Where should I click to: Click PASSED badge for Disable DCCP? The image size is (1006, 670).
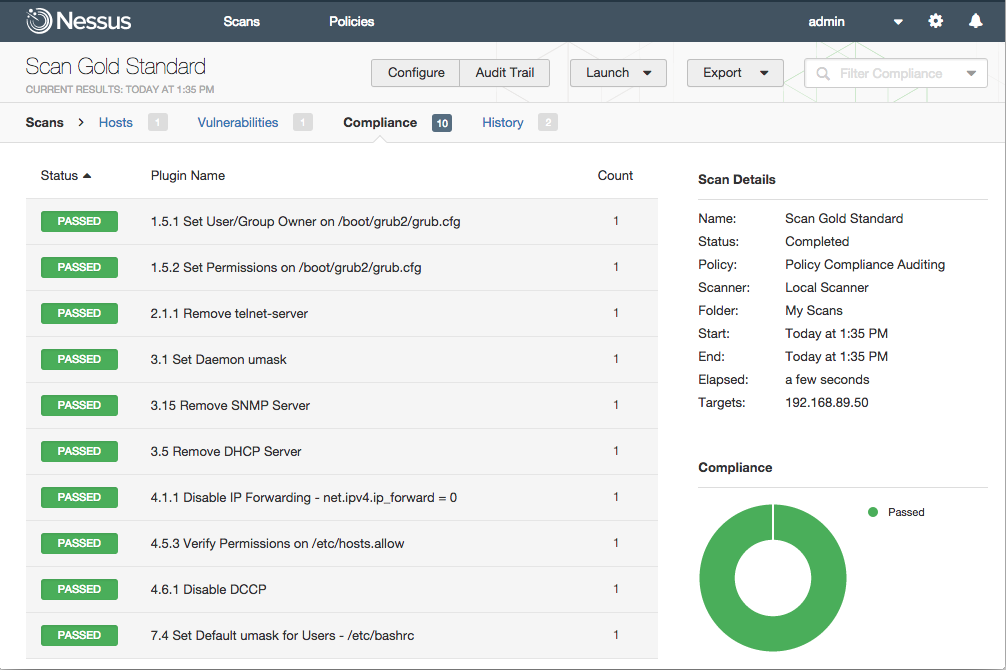pos(80,589)
